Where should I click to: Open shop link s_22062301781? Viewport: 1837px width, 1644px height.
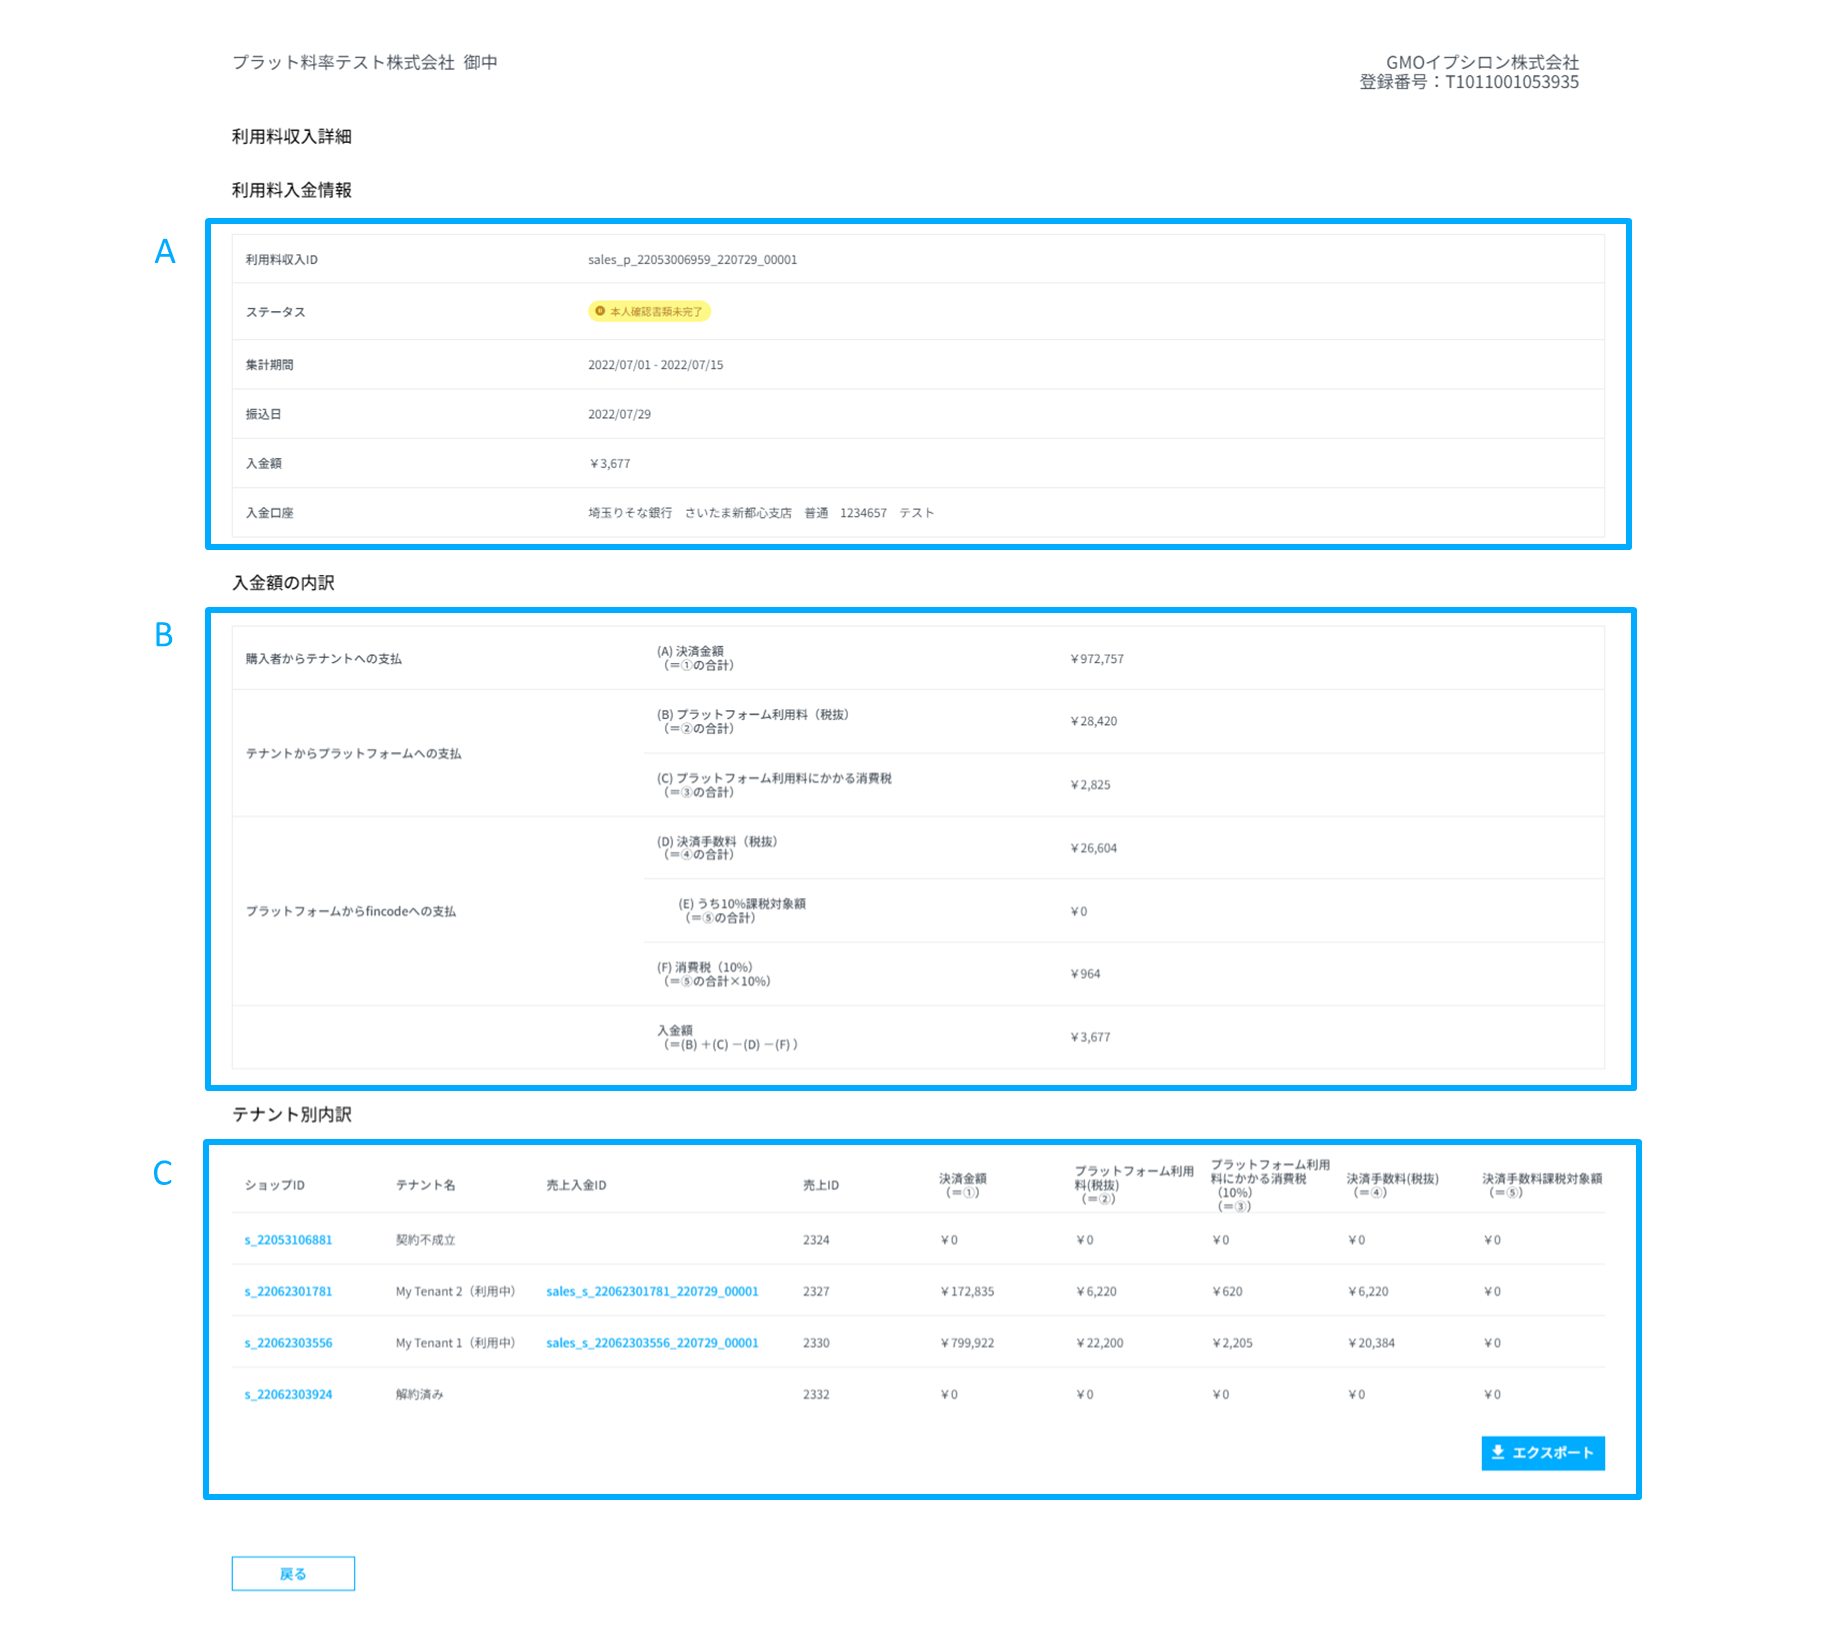[x=287, y=1291]
